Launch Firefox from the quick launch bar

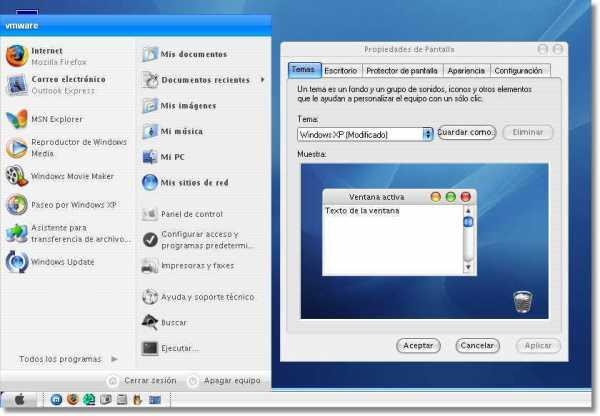click(x=73, y=400)
